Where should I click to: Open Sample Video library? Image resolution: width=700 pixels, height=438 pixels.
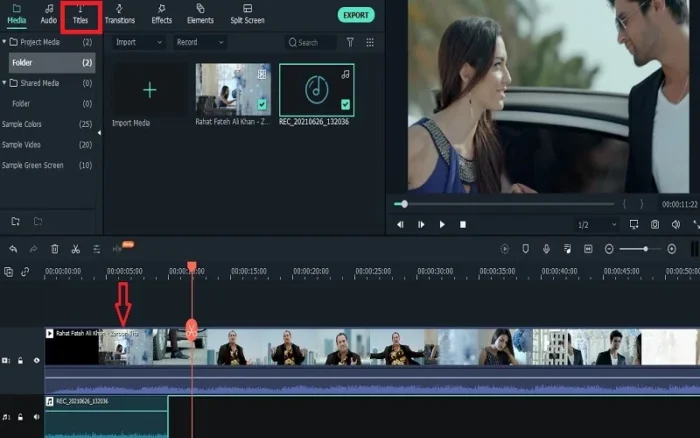[48, 145]
